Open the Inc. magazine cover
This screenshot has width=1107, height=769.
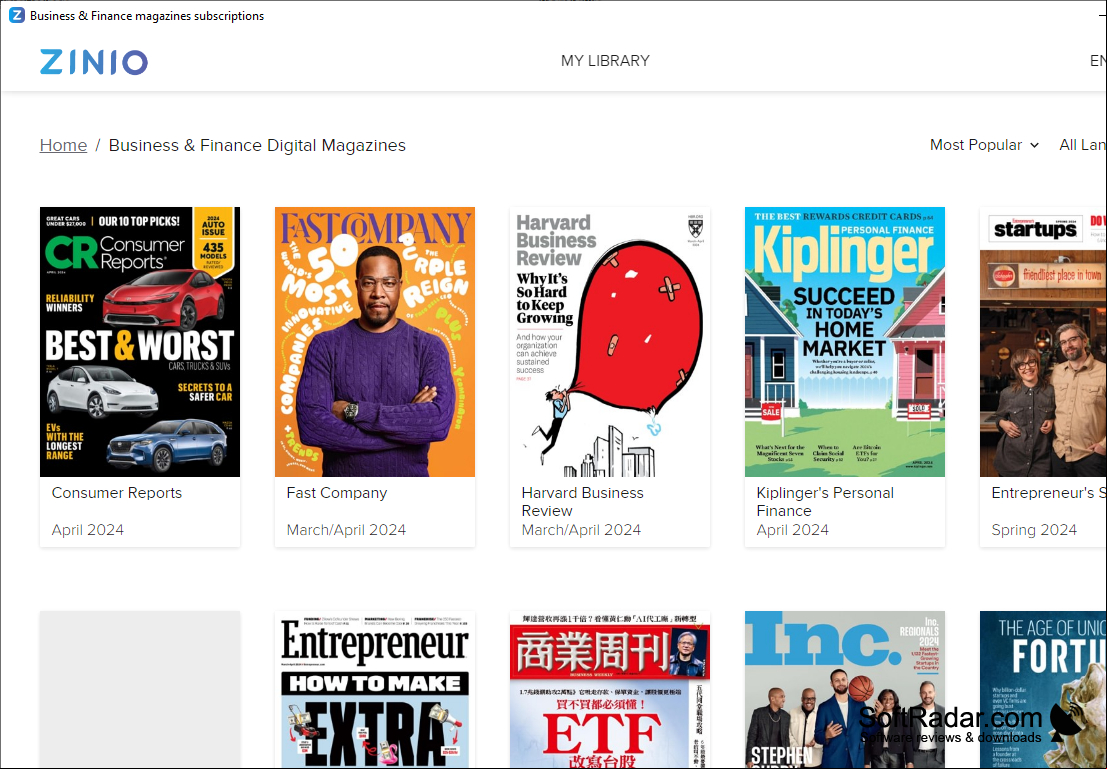pos(845,690)
